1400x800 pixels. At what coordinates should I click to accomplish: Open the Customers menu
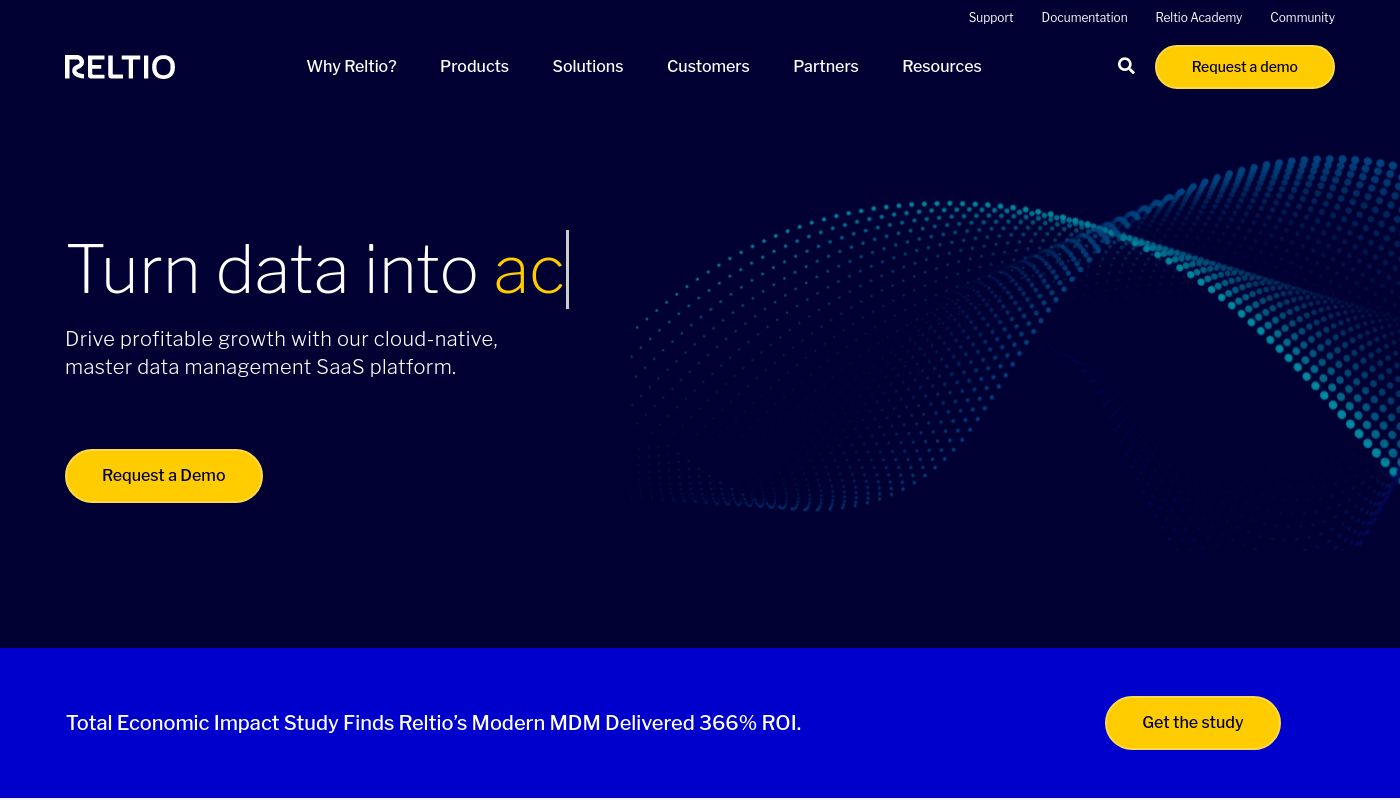[708, 66]
